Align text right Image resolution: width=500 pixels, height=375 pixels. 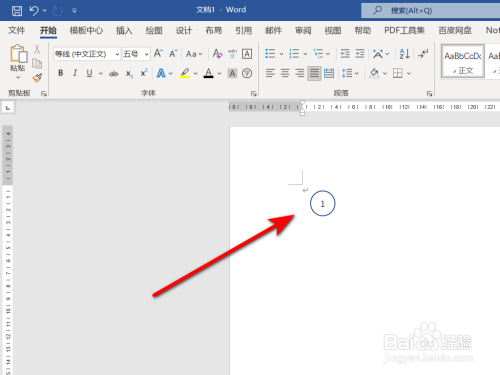pos(299,73)
